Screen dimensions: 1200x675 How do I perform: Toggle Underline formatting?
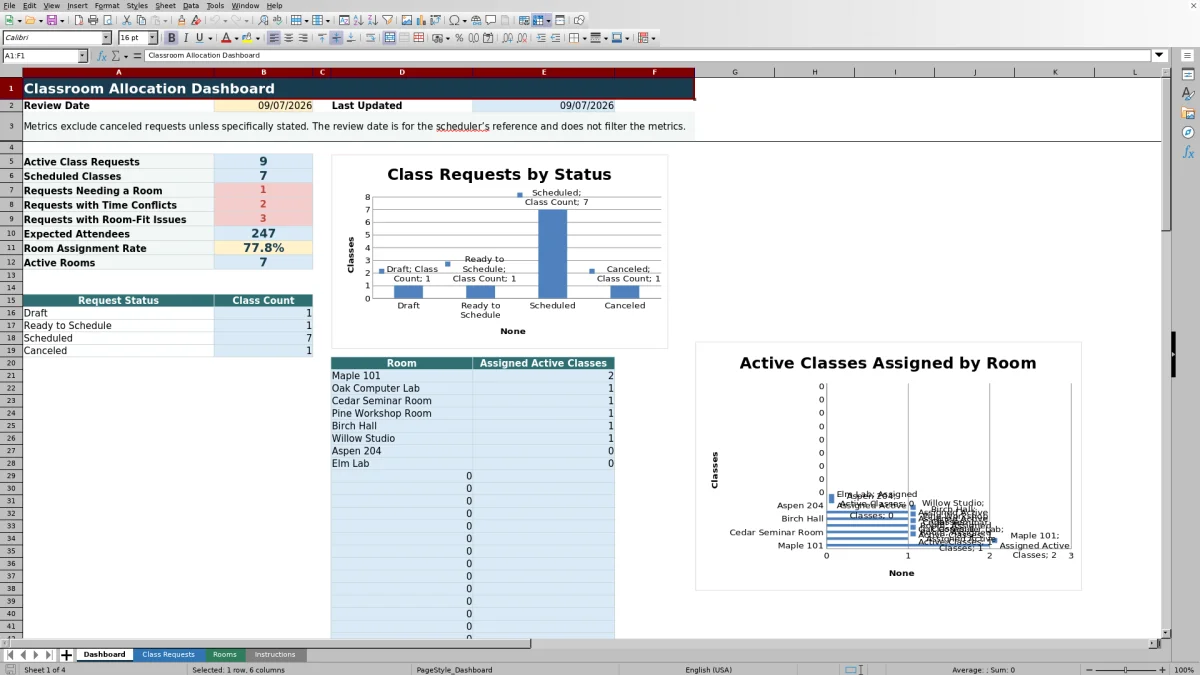(199, 38)
